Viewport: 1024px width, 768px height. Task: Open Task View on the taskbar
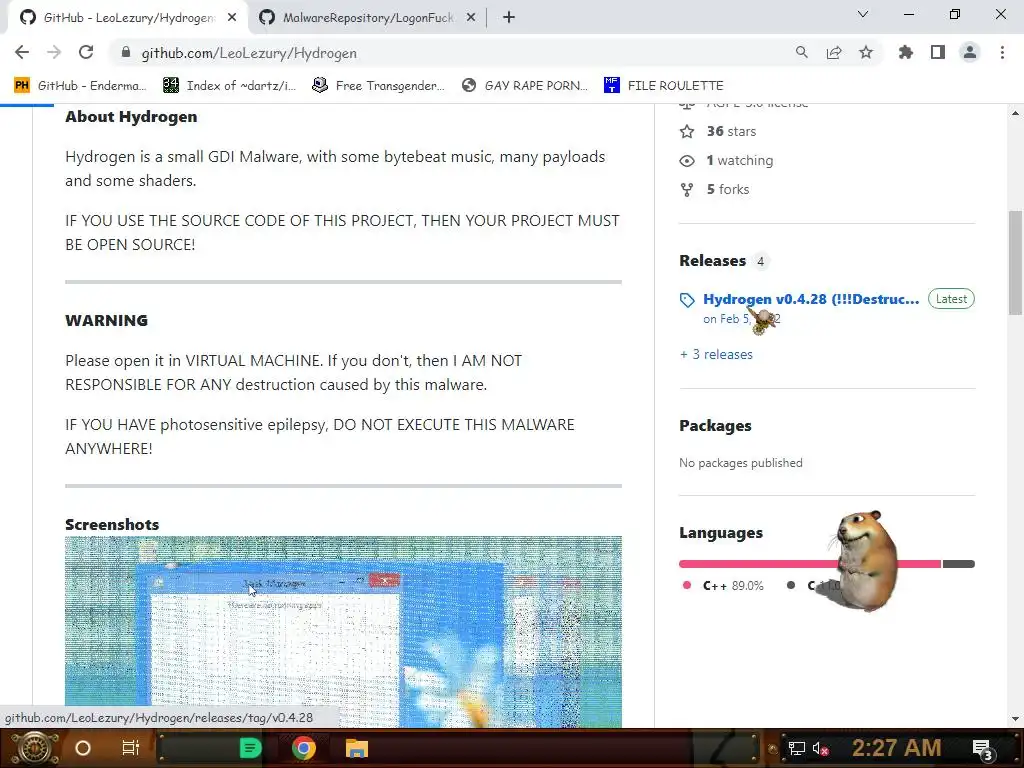131,748
